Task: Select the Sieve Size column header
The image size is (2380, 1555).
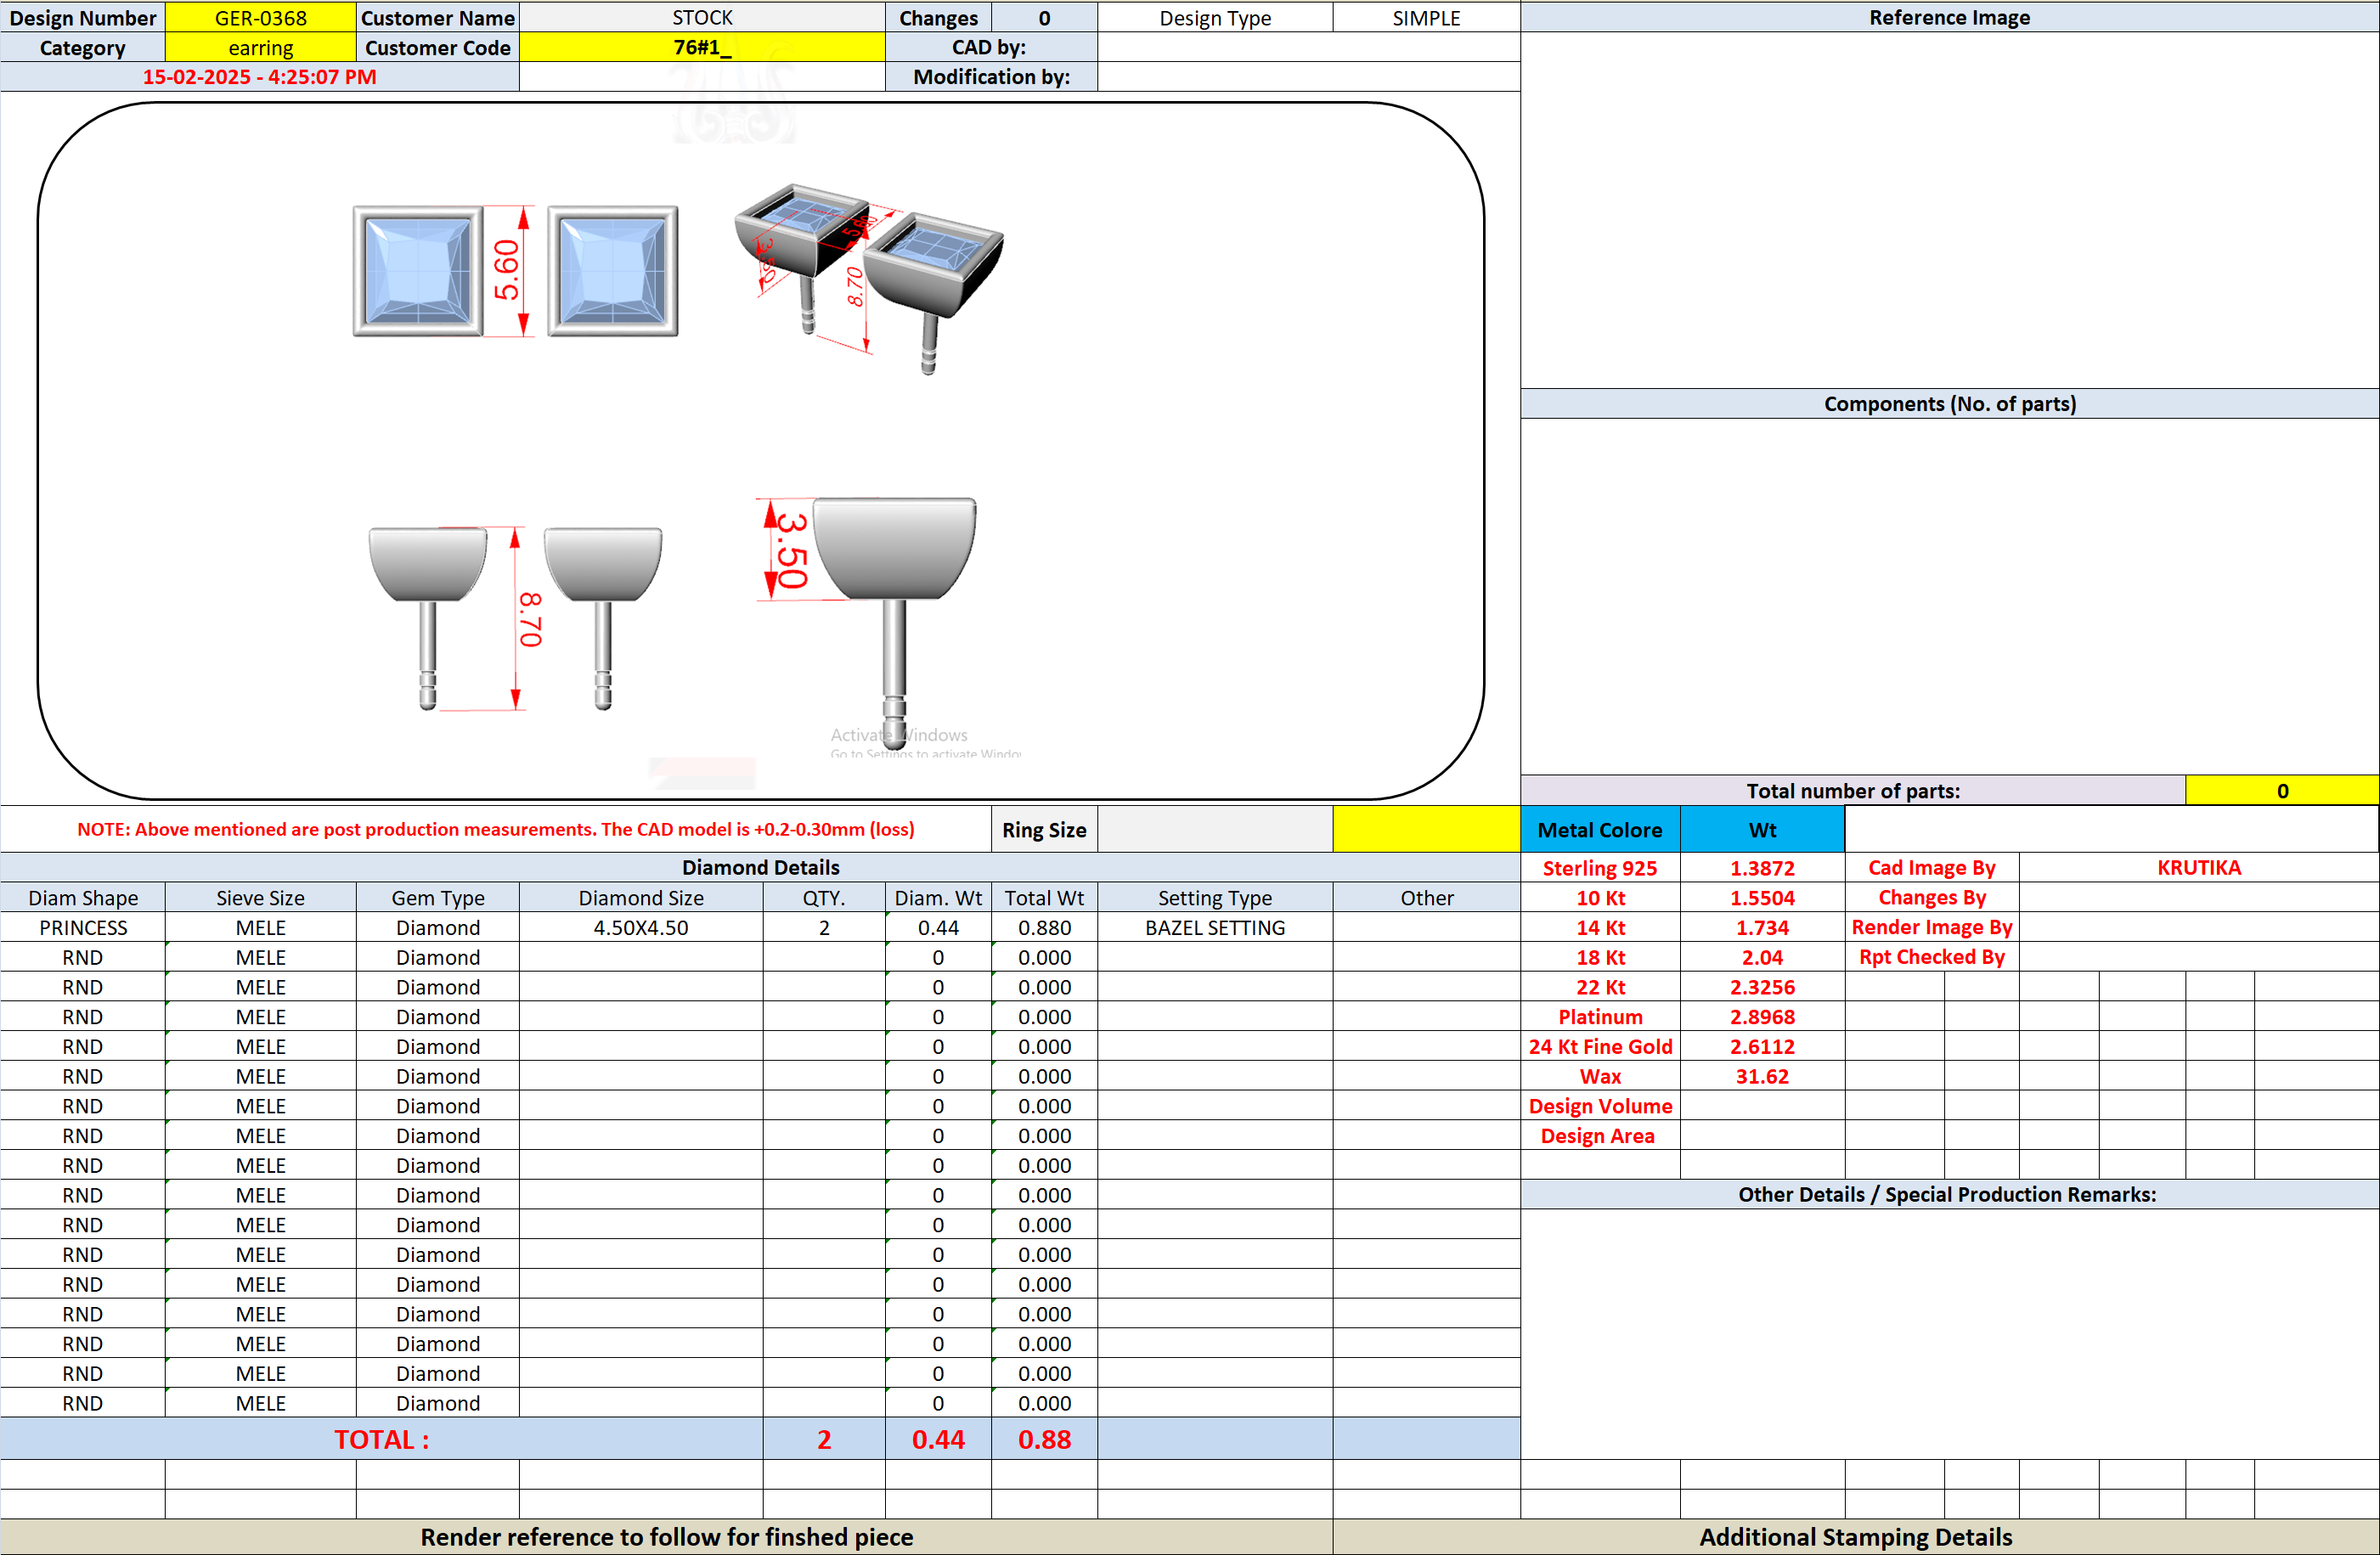Action: (x=260, y=897)
